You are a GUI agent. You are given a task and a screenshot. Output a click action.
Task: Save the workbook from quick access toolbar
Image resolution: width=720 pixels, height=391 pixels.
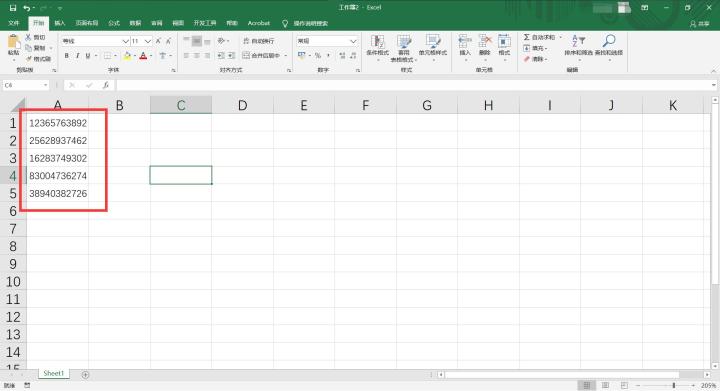(13, 8)
